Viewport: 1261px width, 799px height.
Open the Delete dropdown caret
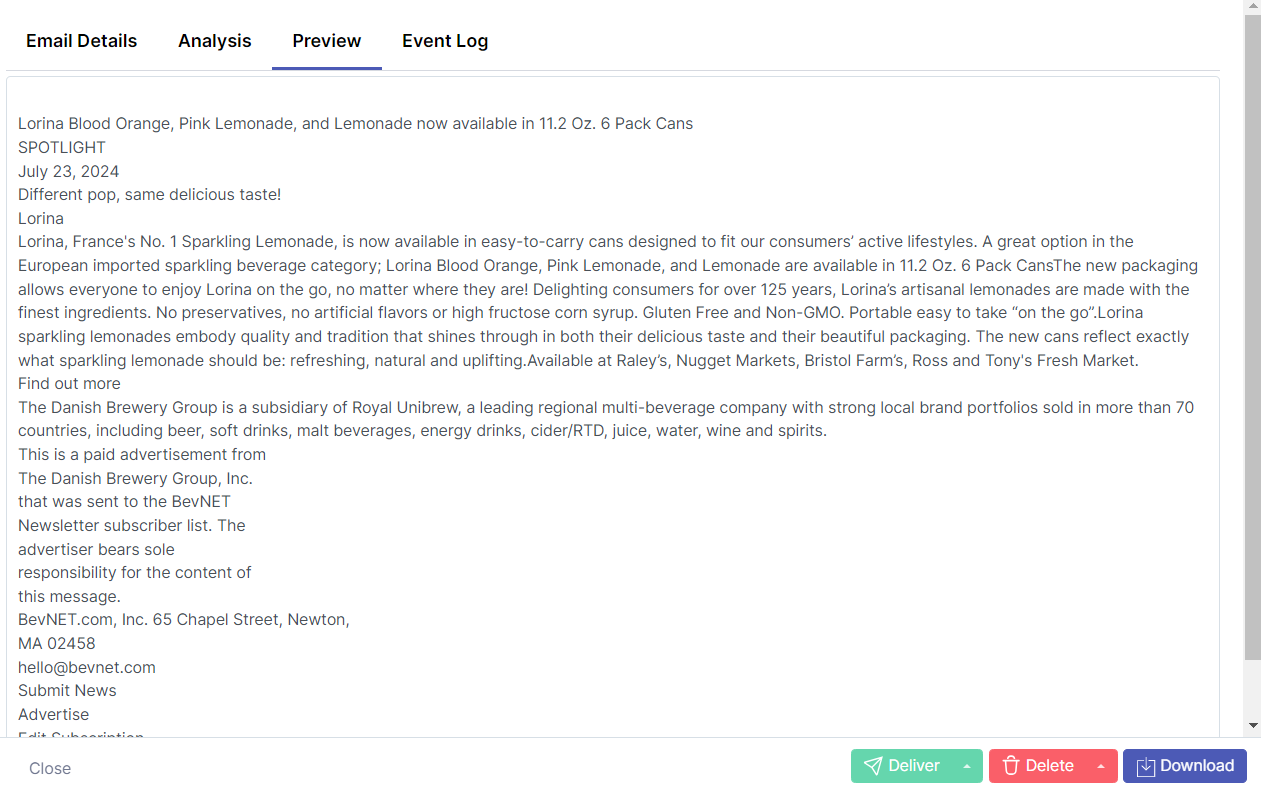point(1101,766)
